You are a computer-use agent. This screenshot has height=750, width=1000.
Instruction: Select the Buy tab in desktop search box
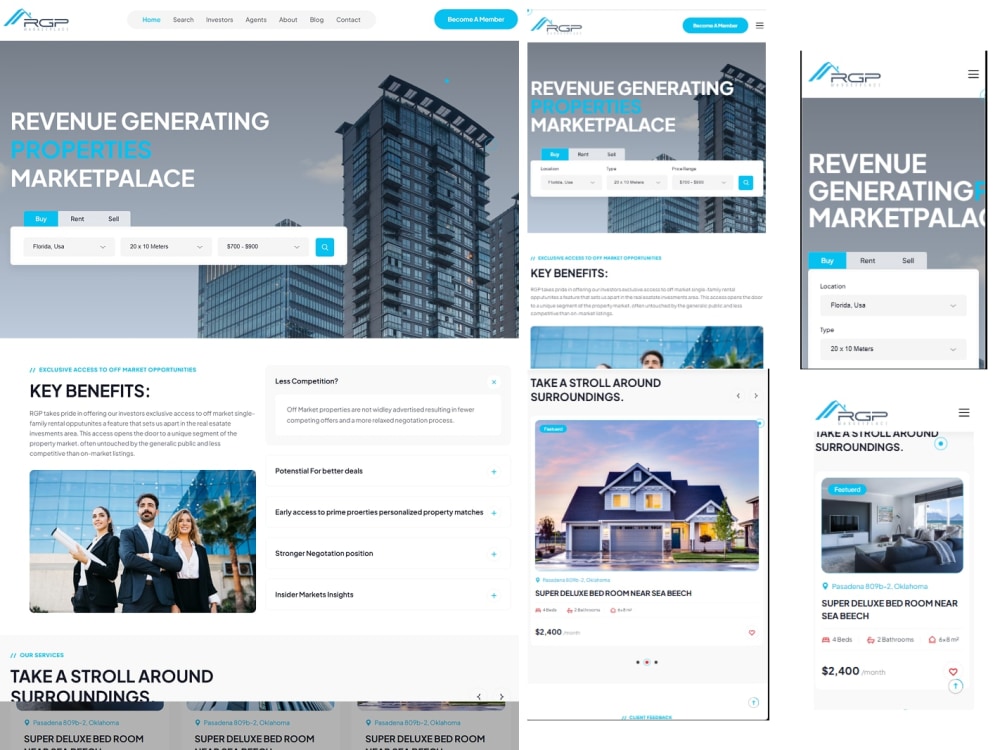41,219
